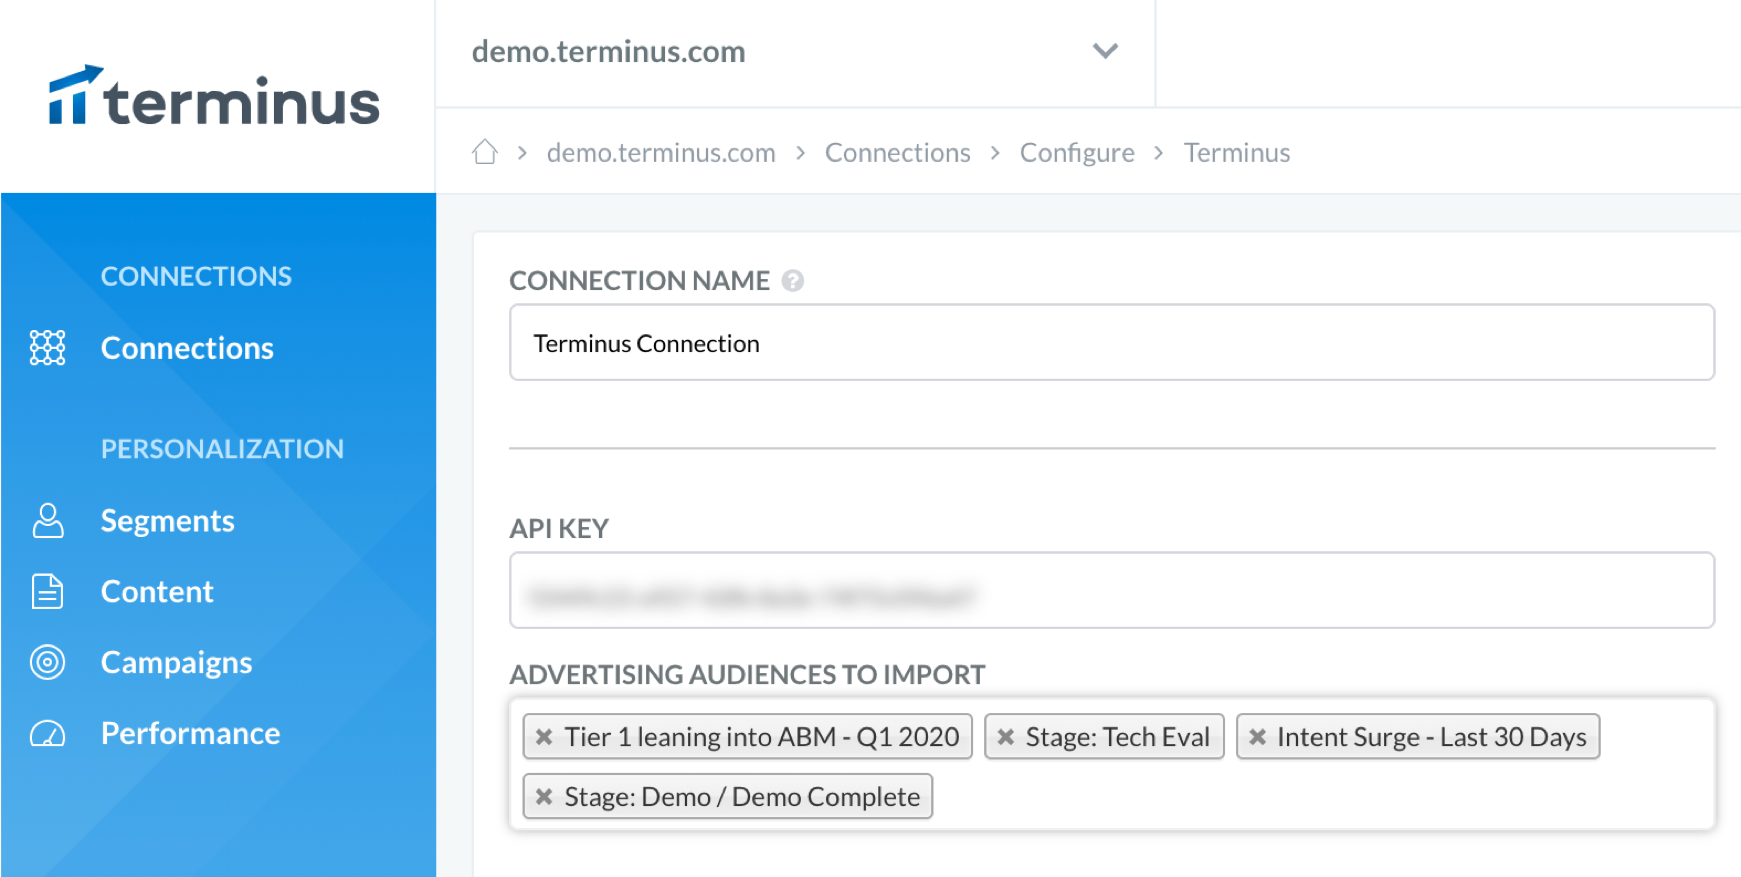This screenshot has width=1741, height=877.
Task: Remove Stage: Tech Eval audience tag
Action: (1006, 737)
